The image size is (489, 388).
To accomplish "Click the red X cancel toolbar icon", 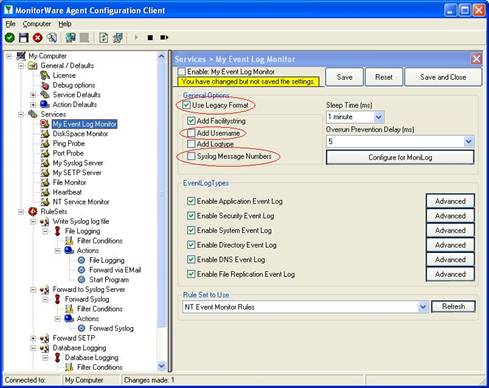I will 38,38.
